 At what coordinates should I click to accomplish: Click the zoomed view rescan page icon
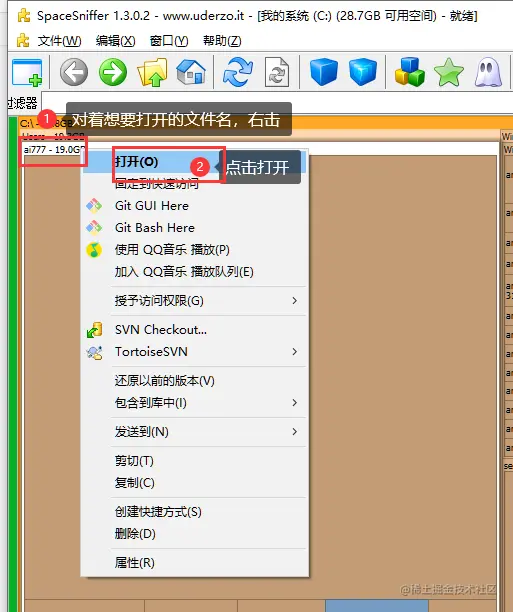coord(277,72)
